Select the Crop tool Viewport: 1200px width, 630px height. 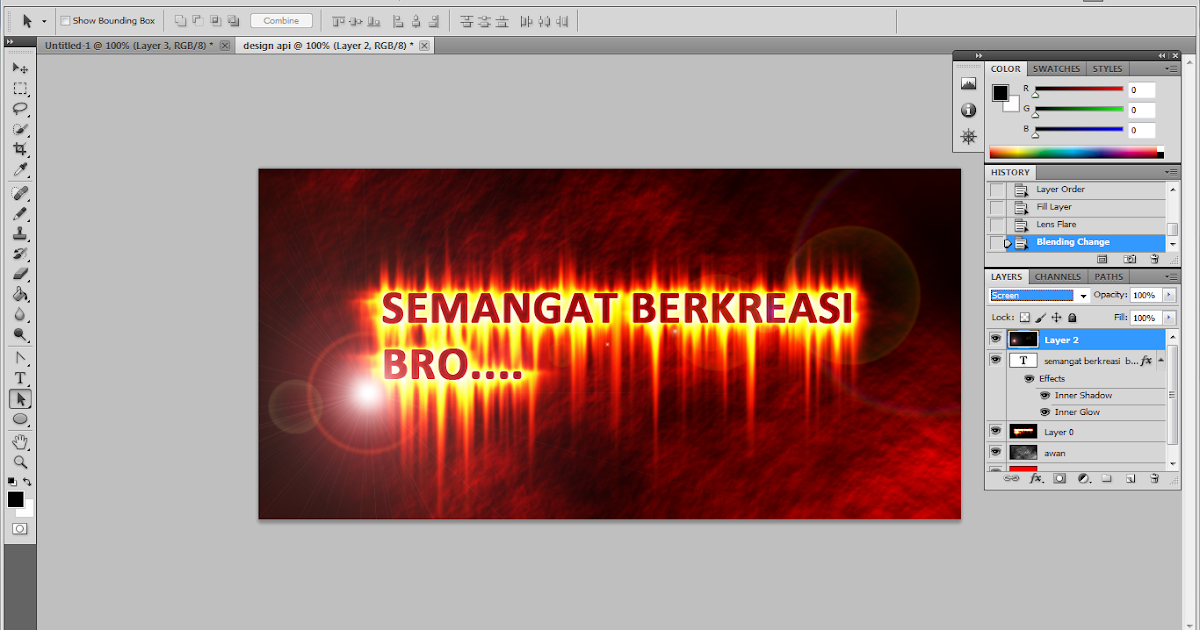coord(20,149)
